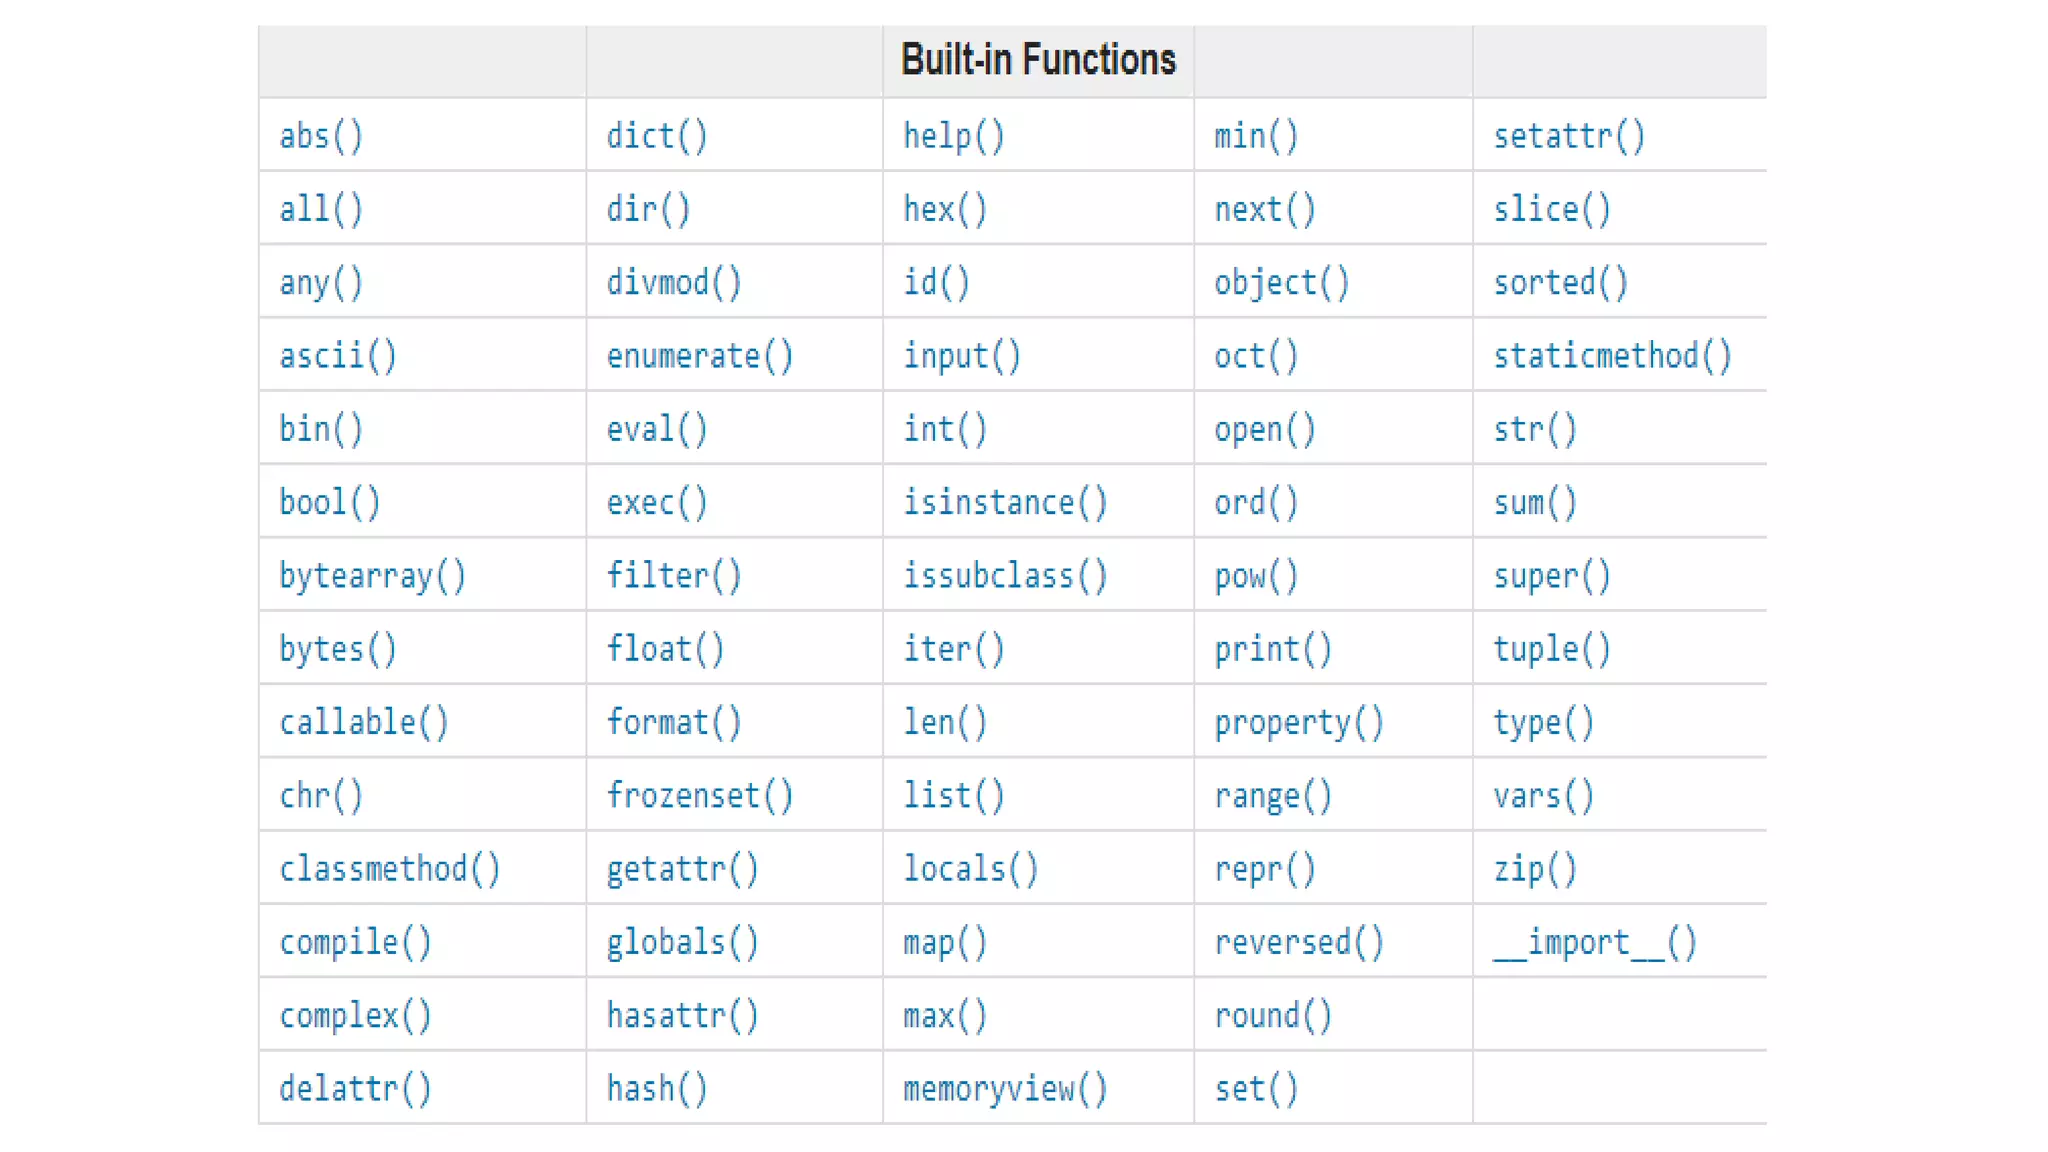Open the print() function link
Viewport: 2048px width, 1152px height.
pos(1272,649)
